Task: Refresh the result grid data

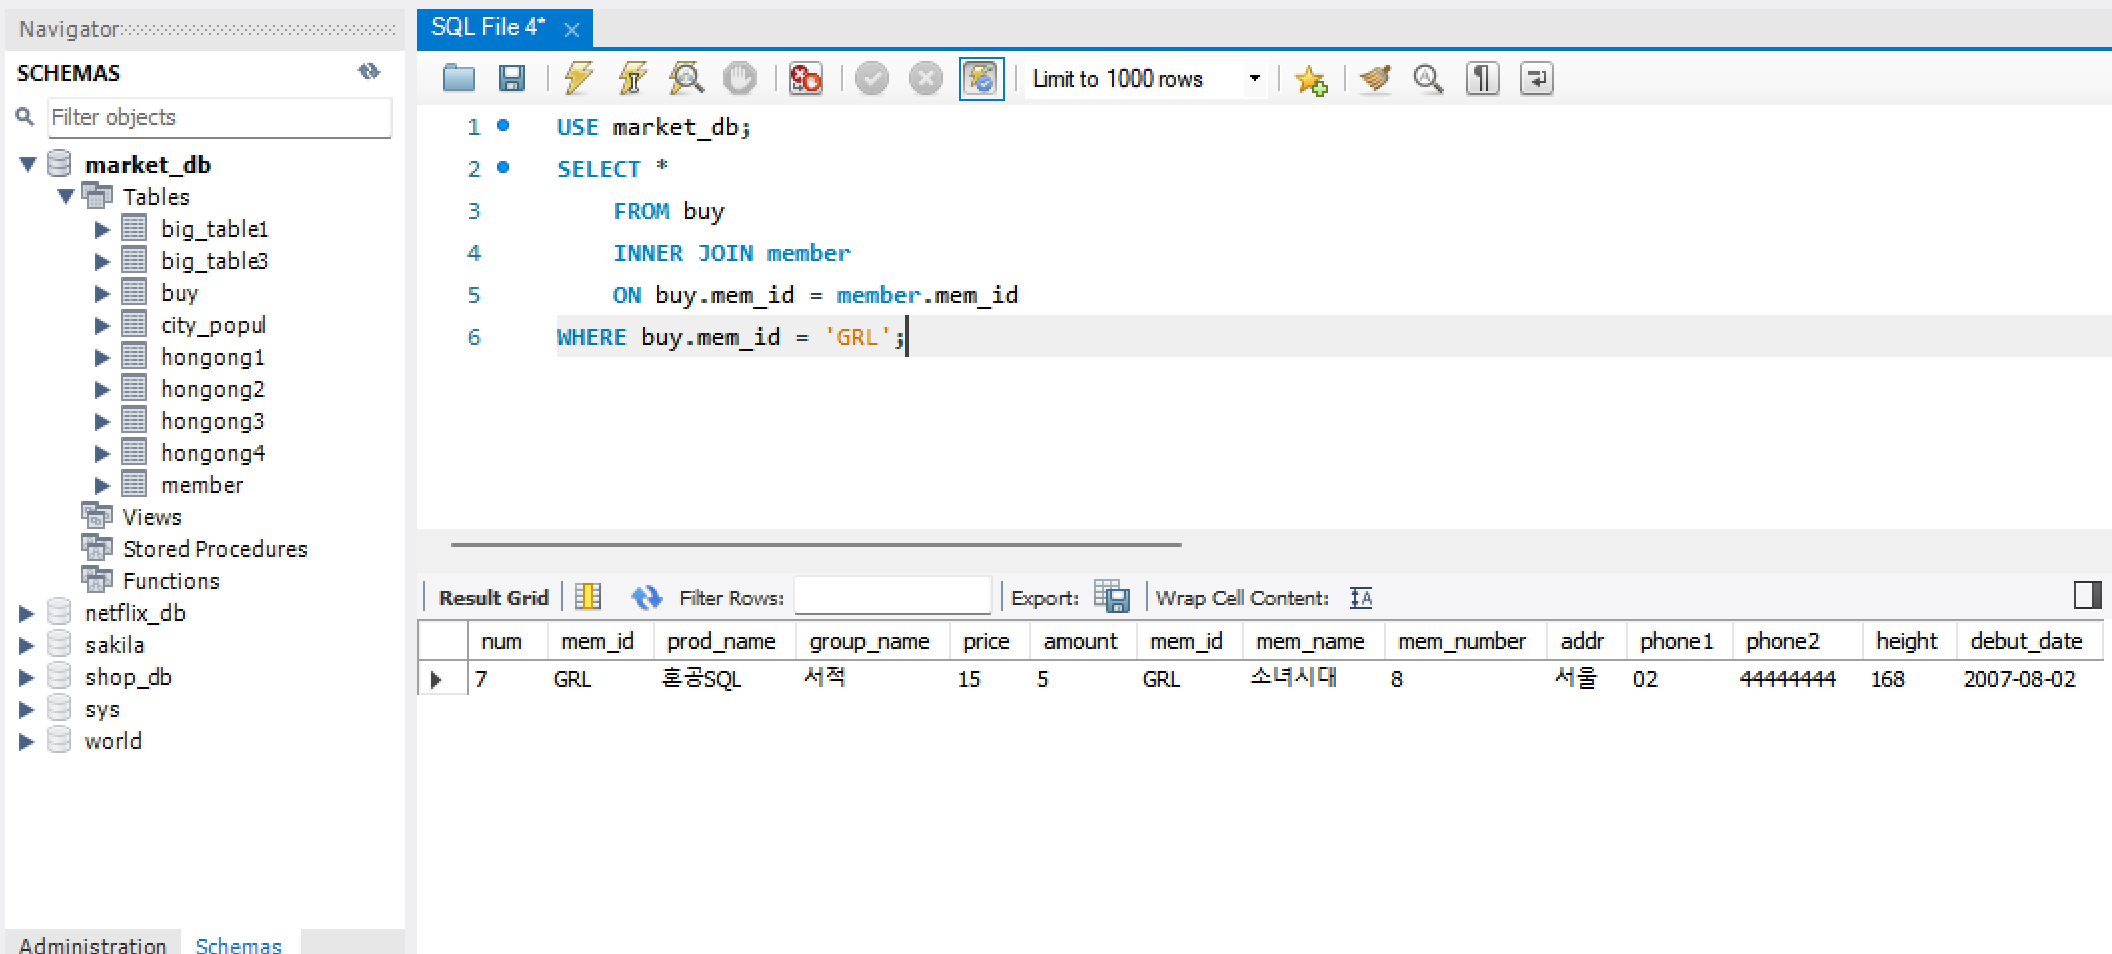Action: point(646,596)
